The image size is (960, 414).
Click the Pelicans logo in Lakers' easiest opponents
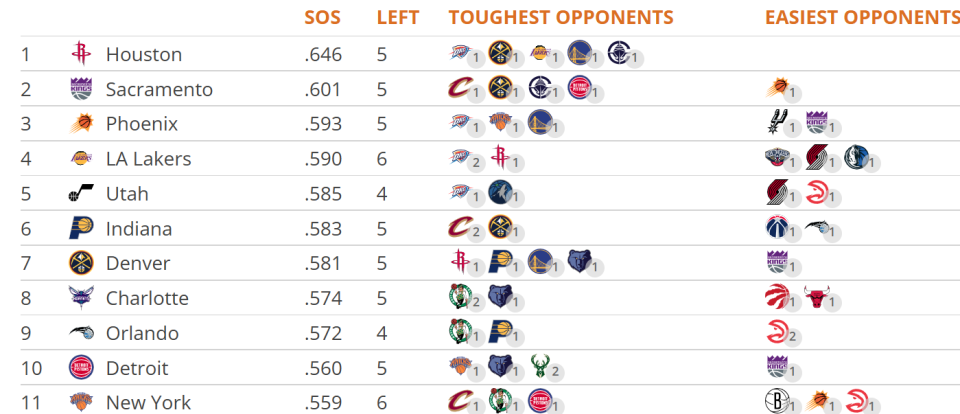(x=776, y=158)
